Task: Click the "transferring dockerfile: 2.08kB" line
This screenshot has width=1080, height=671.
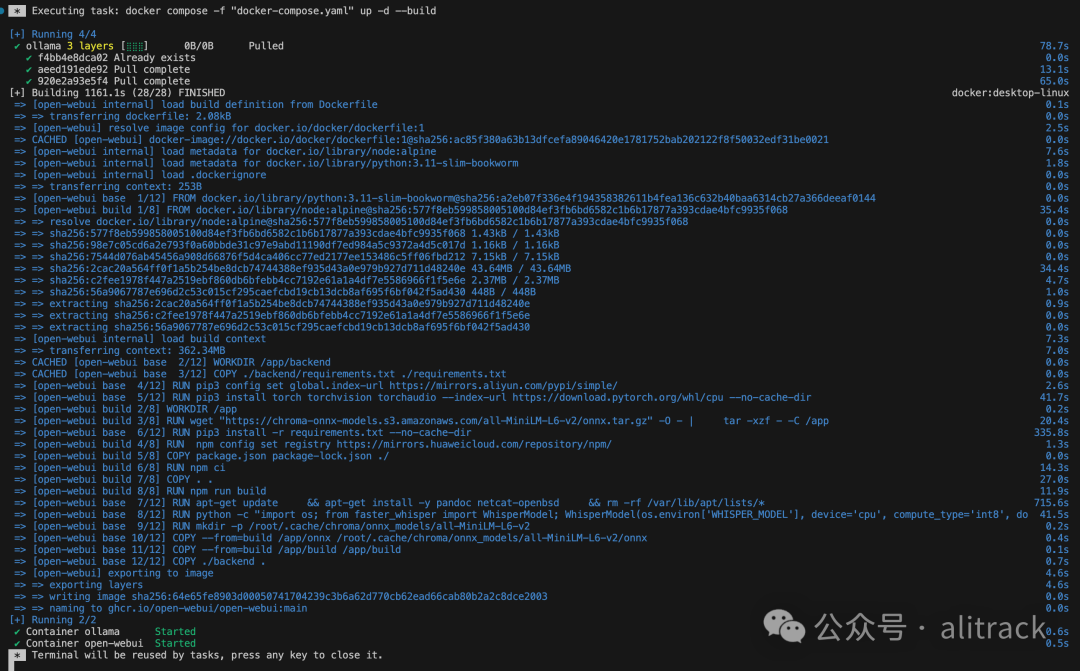Action: pyautogui.click(x=123, y=116)
